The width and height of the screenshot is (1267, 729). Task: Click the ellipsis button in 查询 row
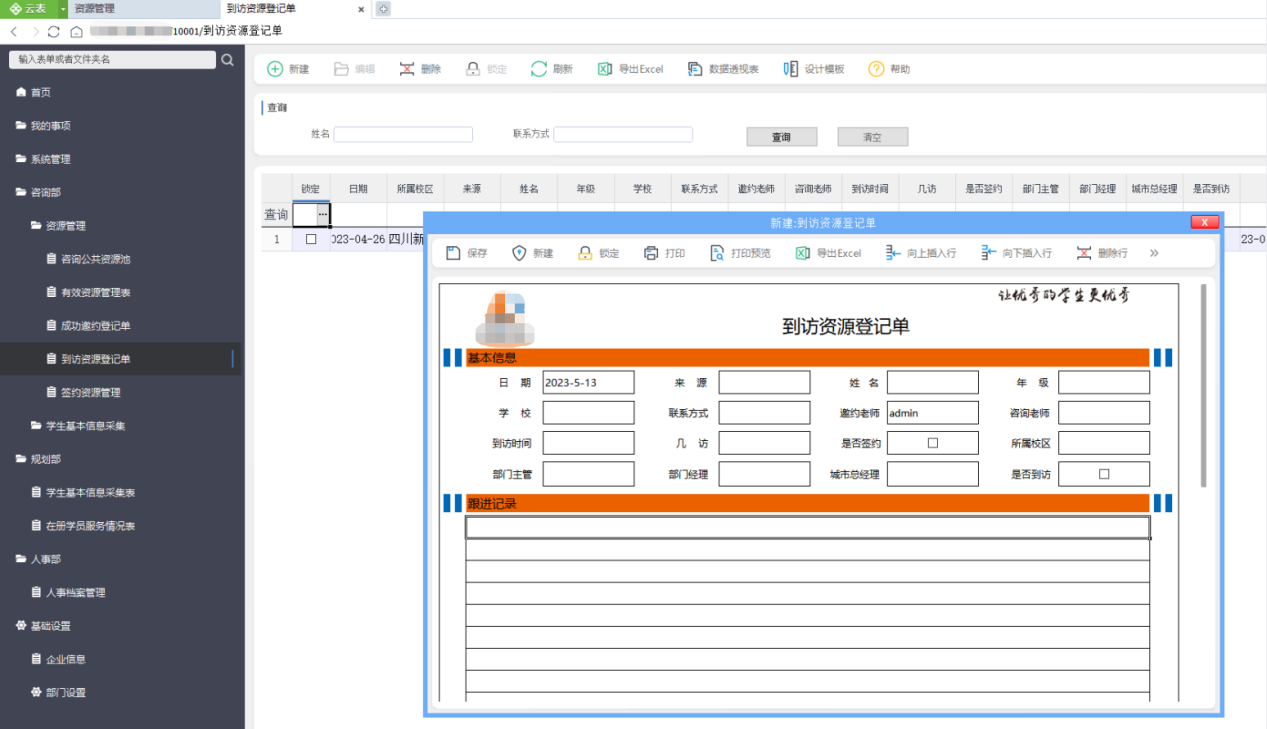tap(322, 214)
